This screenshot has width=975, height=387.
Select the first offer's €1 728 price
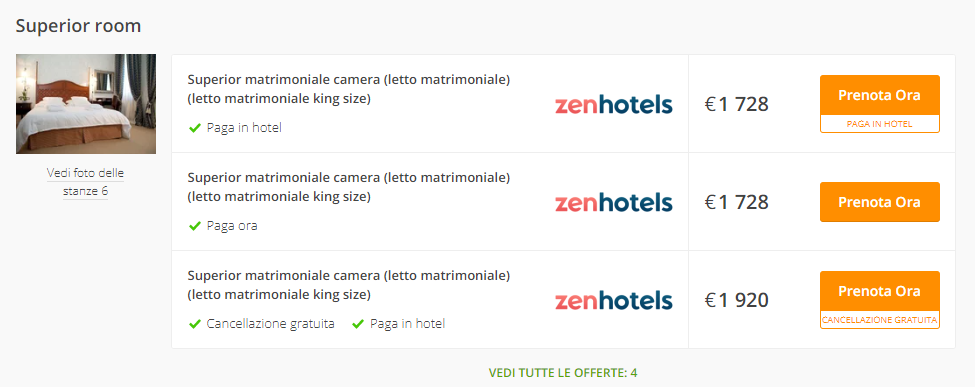pos(737,105)
